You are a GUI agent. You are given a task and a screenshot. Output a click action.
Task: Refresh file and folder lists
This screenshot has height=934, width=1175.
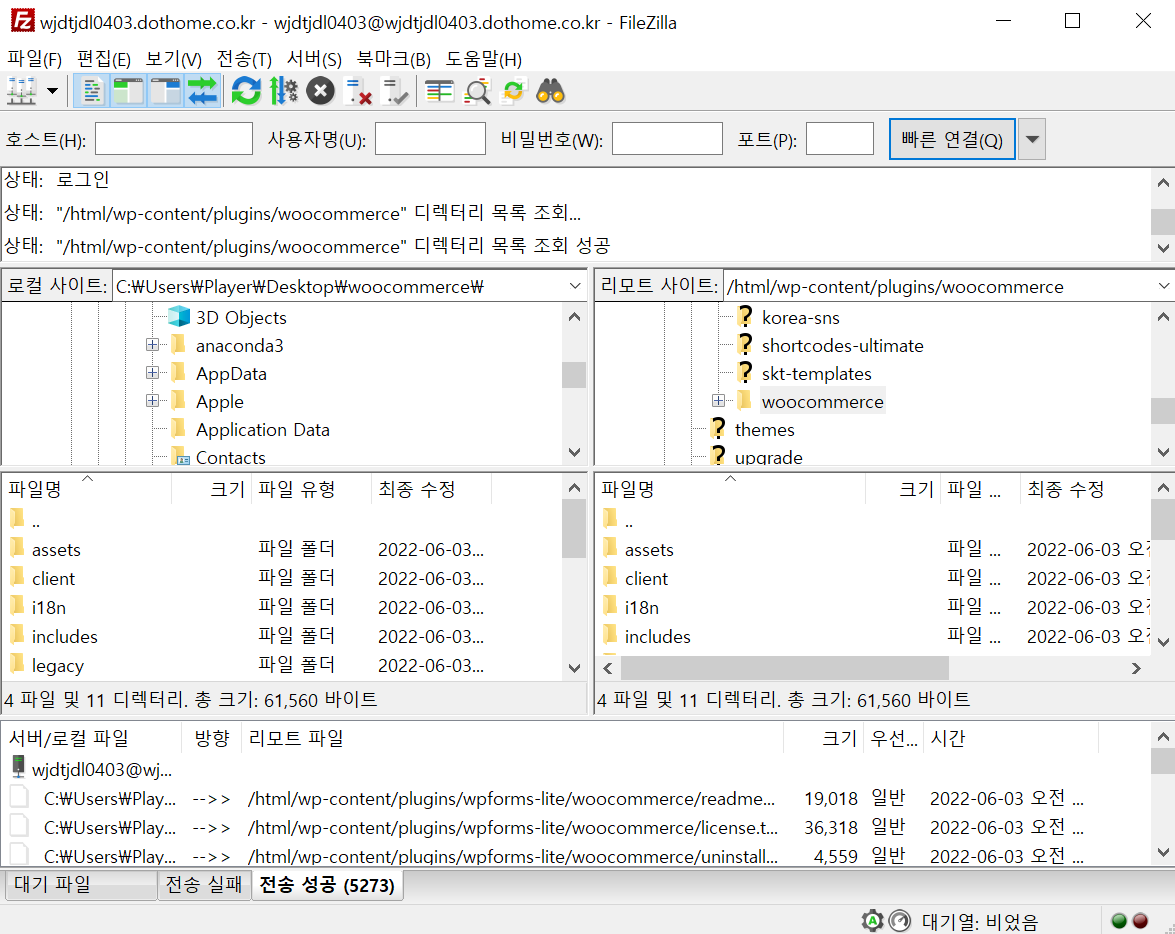(x=246, y=91)
